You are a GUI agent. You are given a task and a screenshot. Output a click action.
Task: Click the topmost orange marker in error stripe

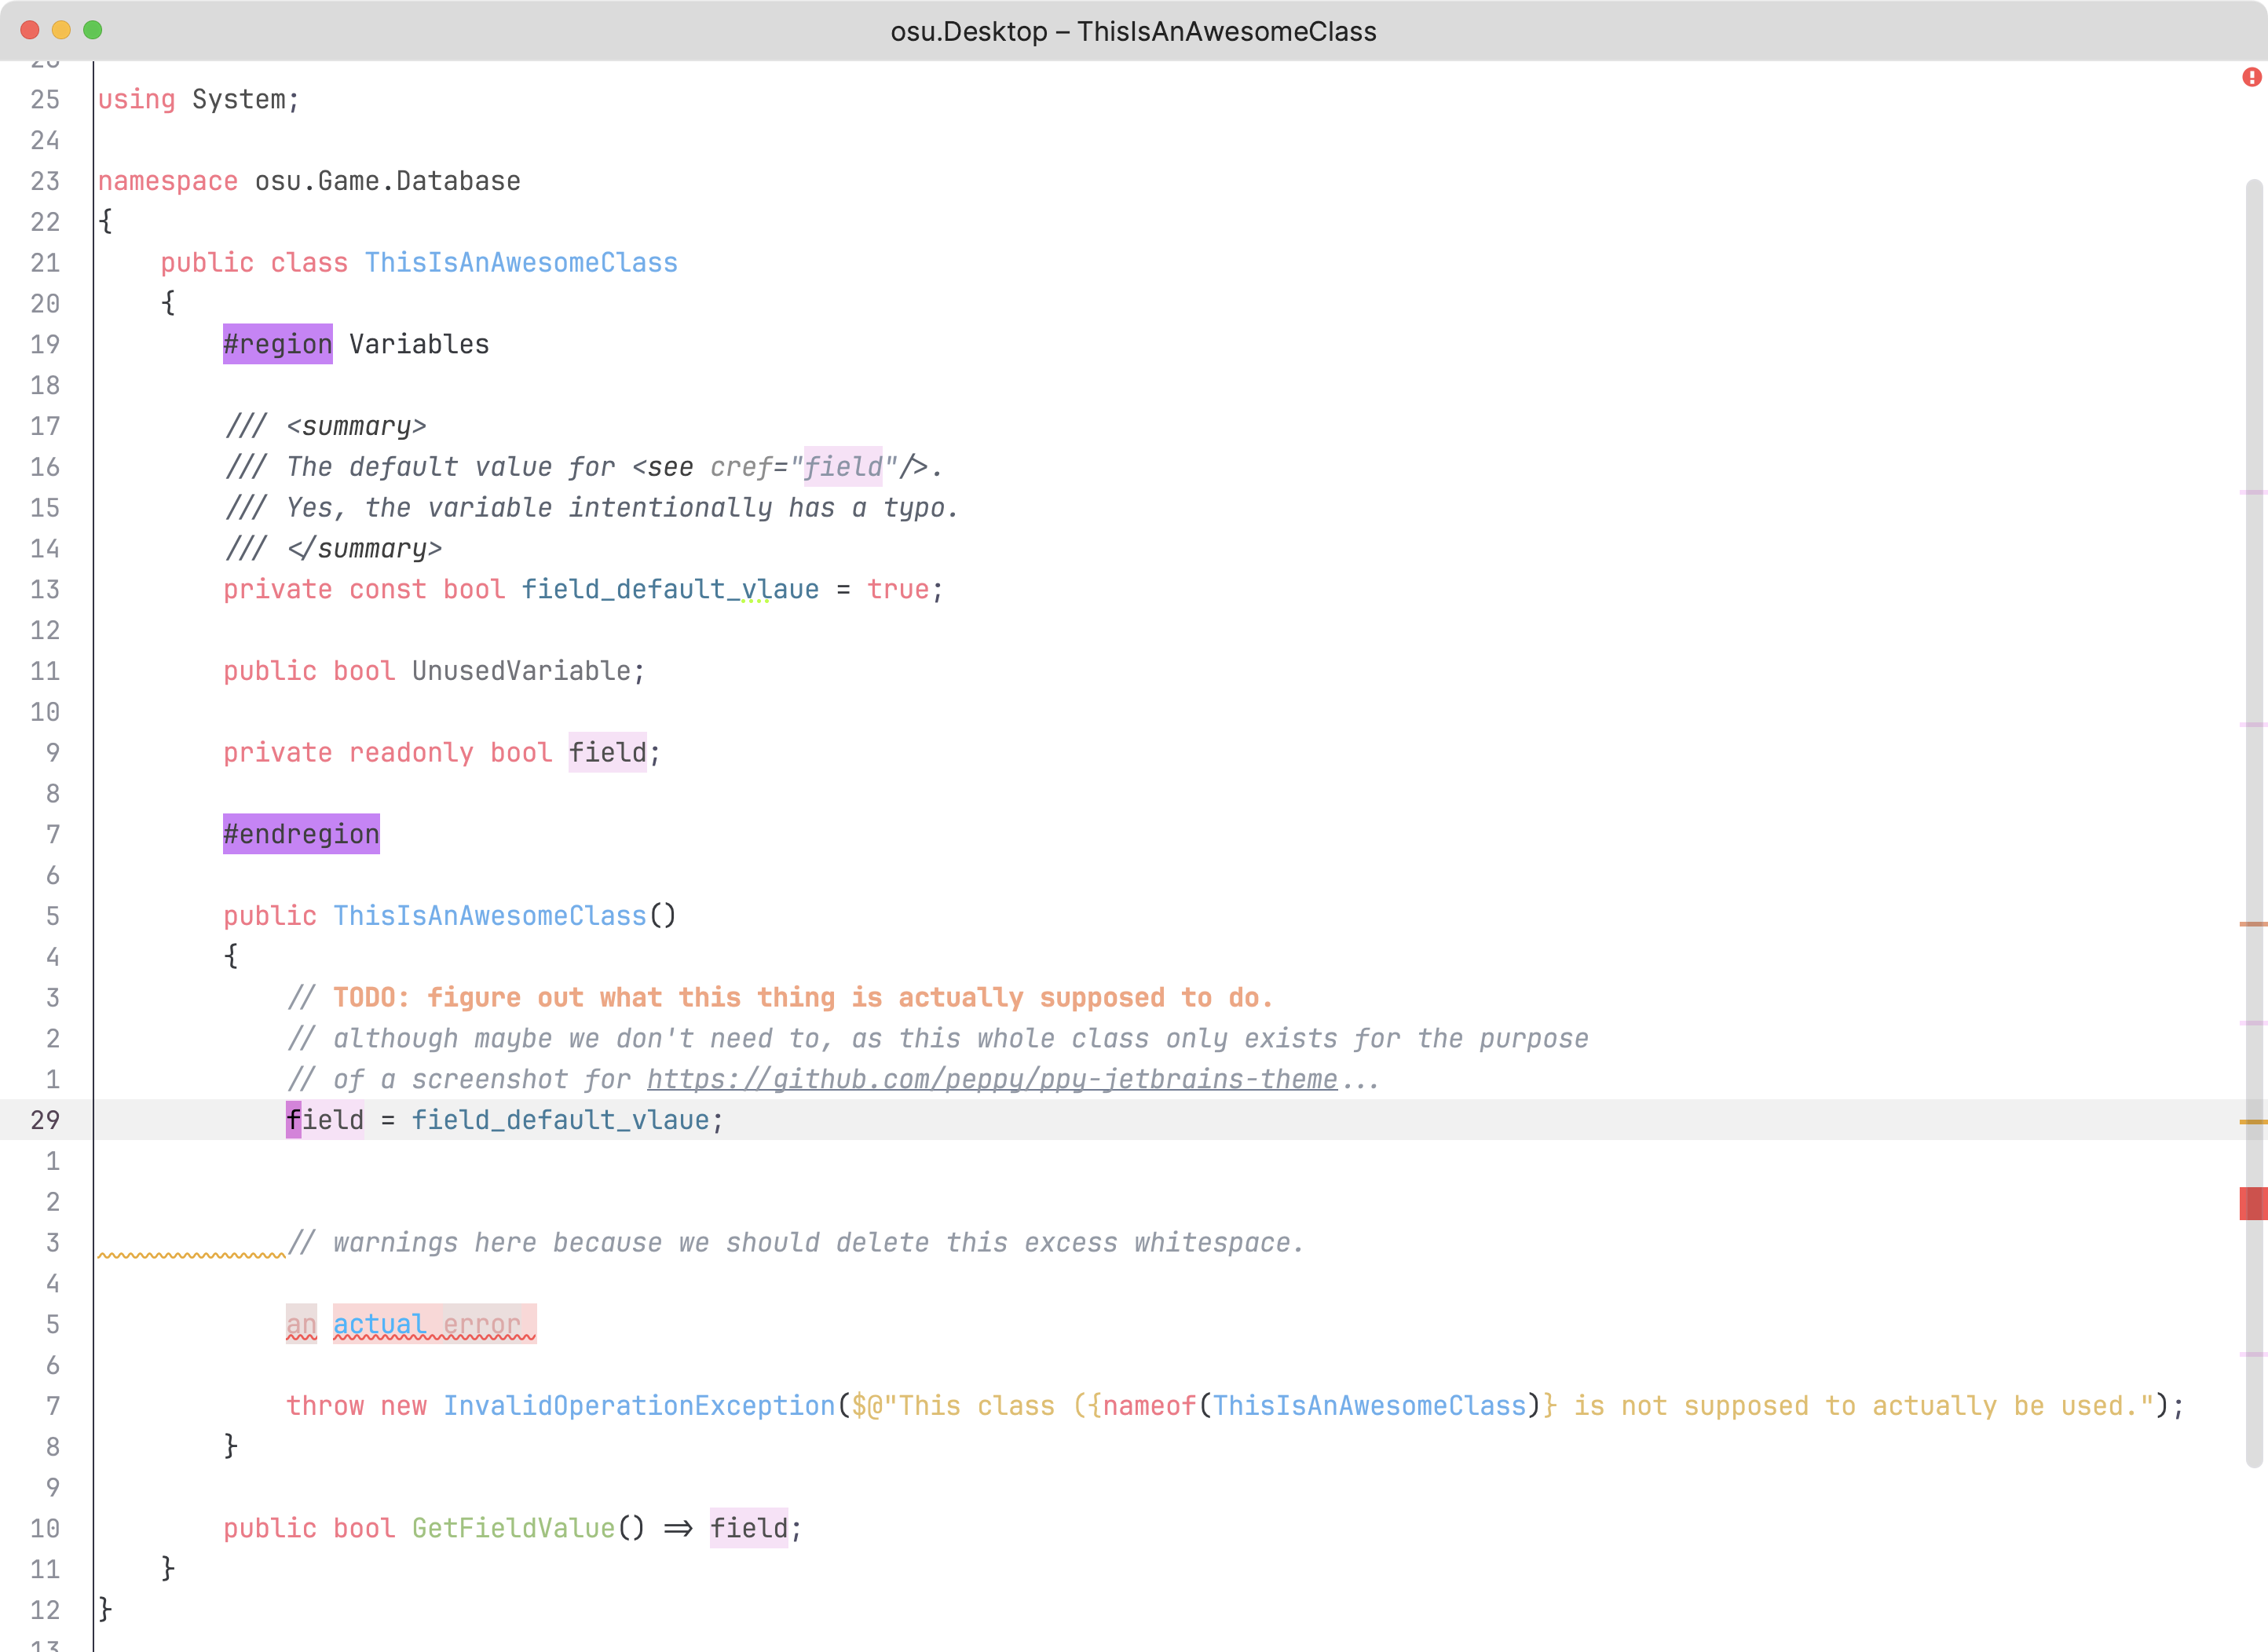pyautogui.click(x=2253, y=924)
